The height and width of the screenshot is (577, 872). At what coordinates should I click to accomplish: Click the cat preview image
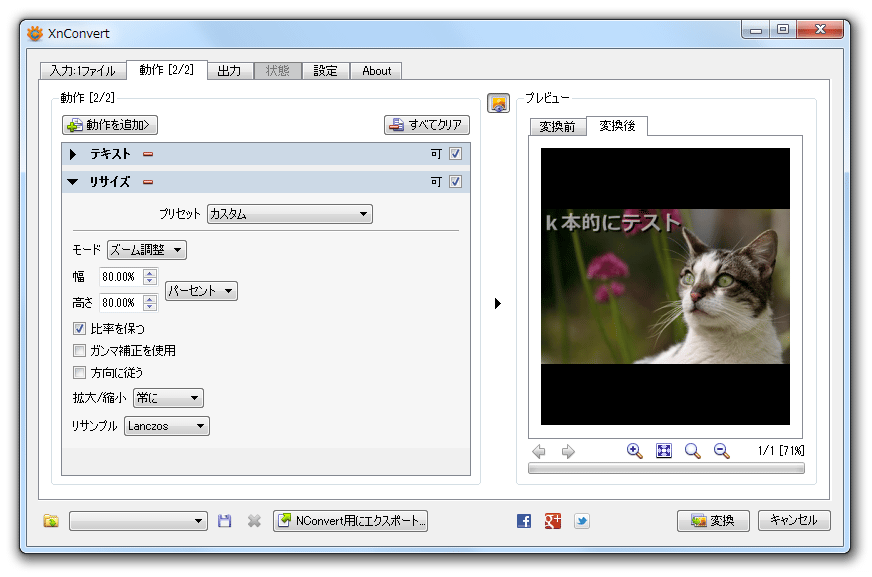[665, 286]
